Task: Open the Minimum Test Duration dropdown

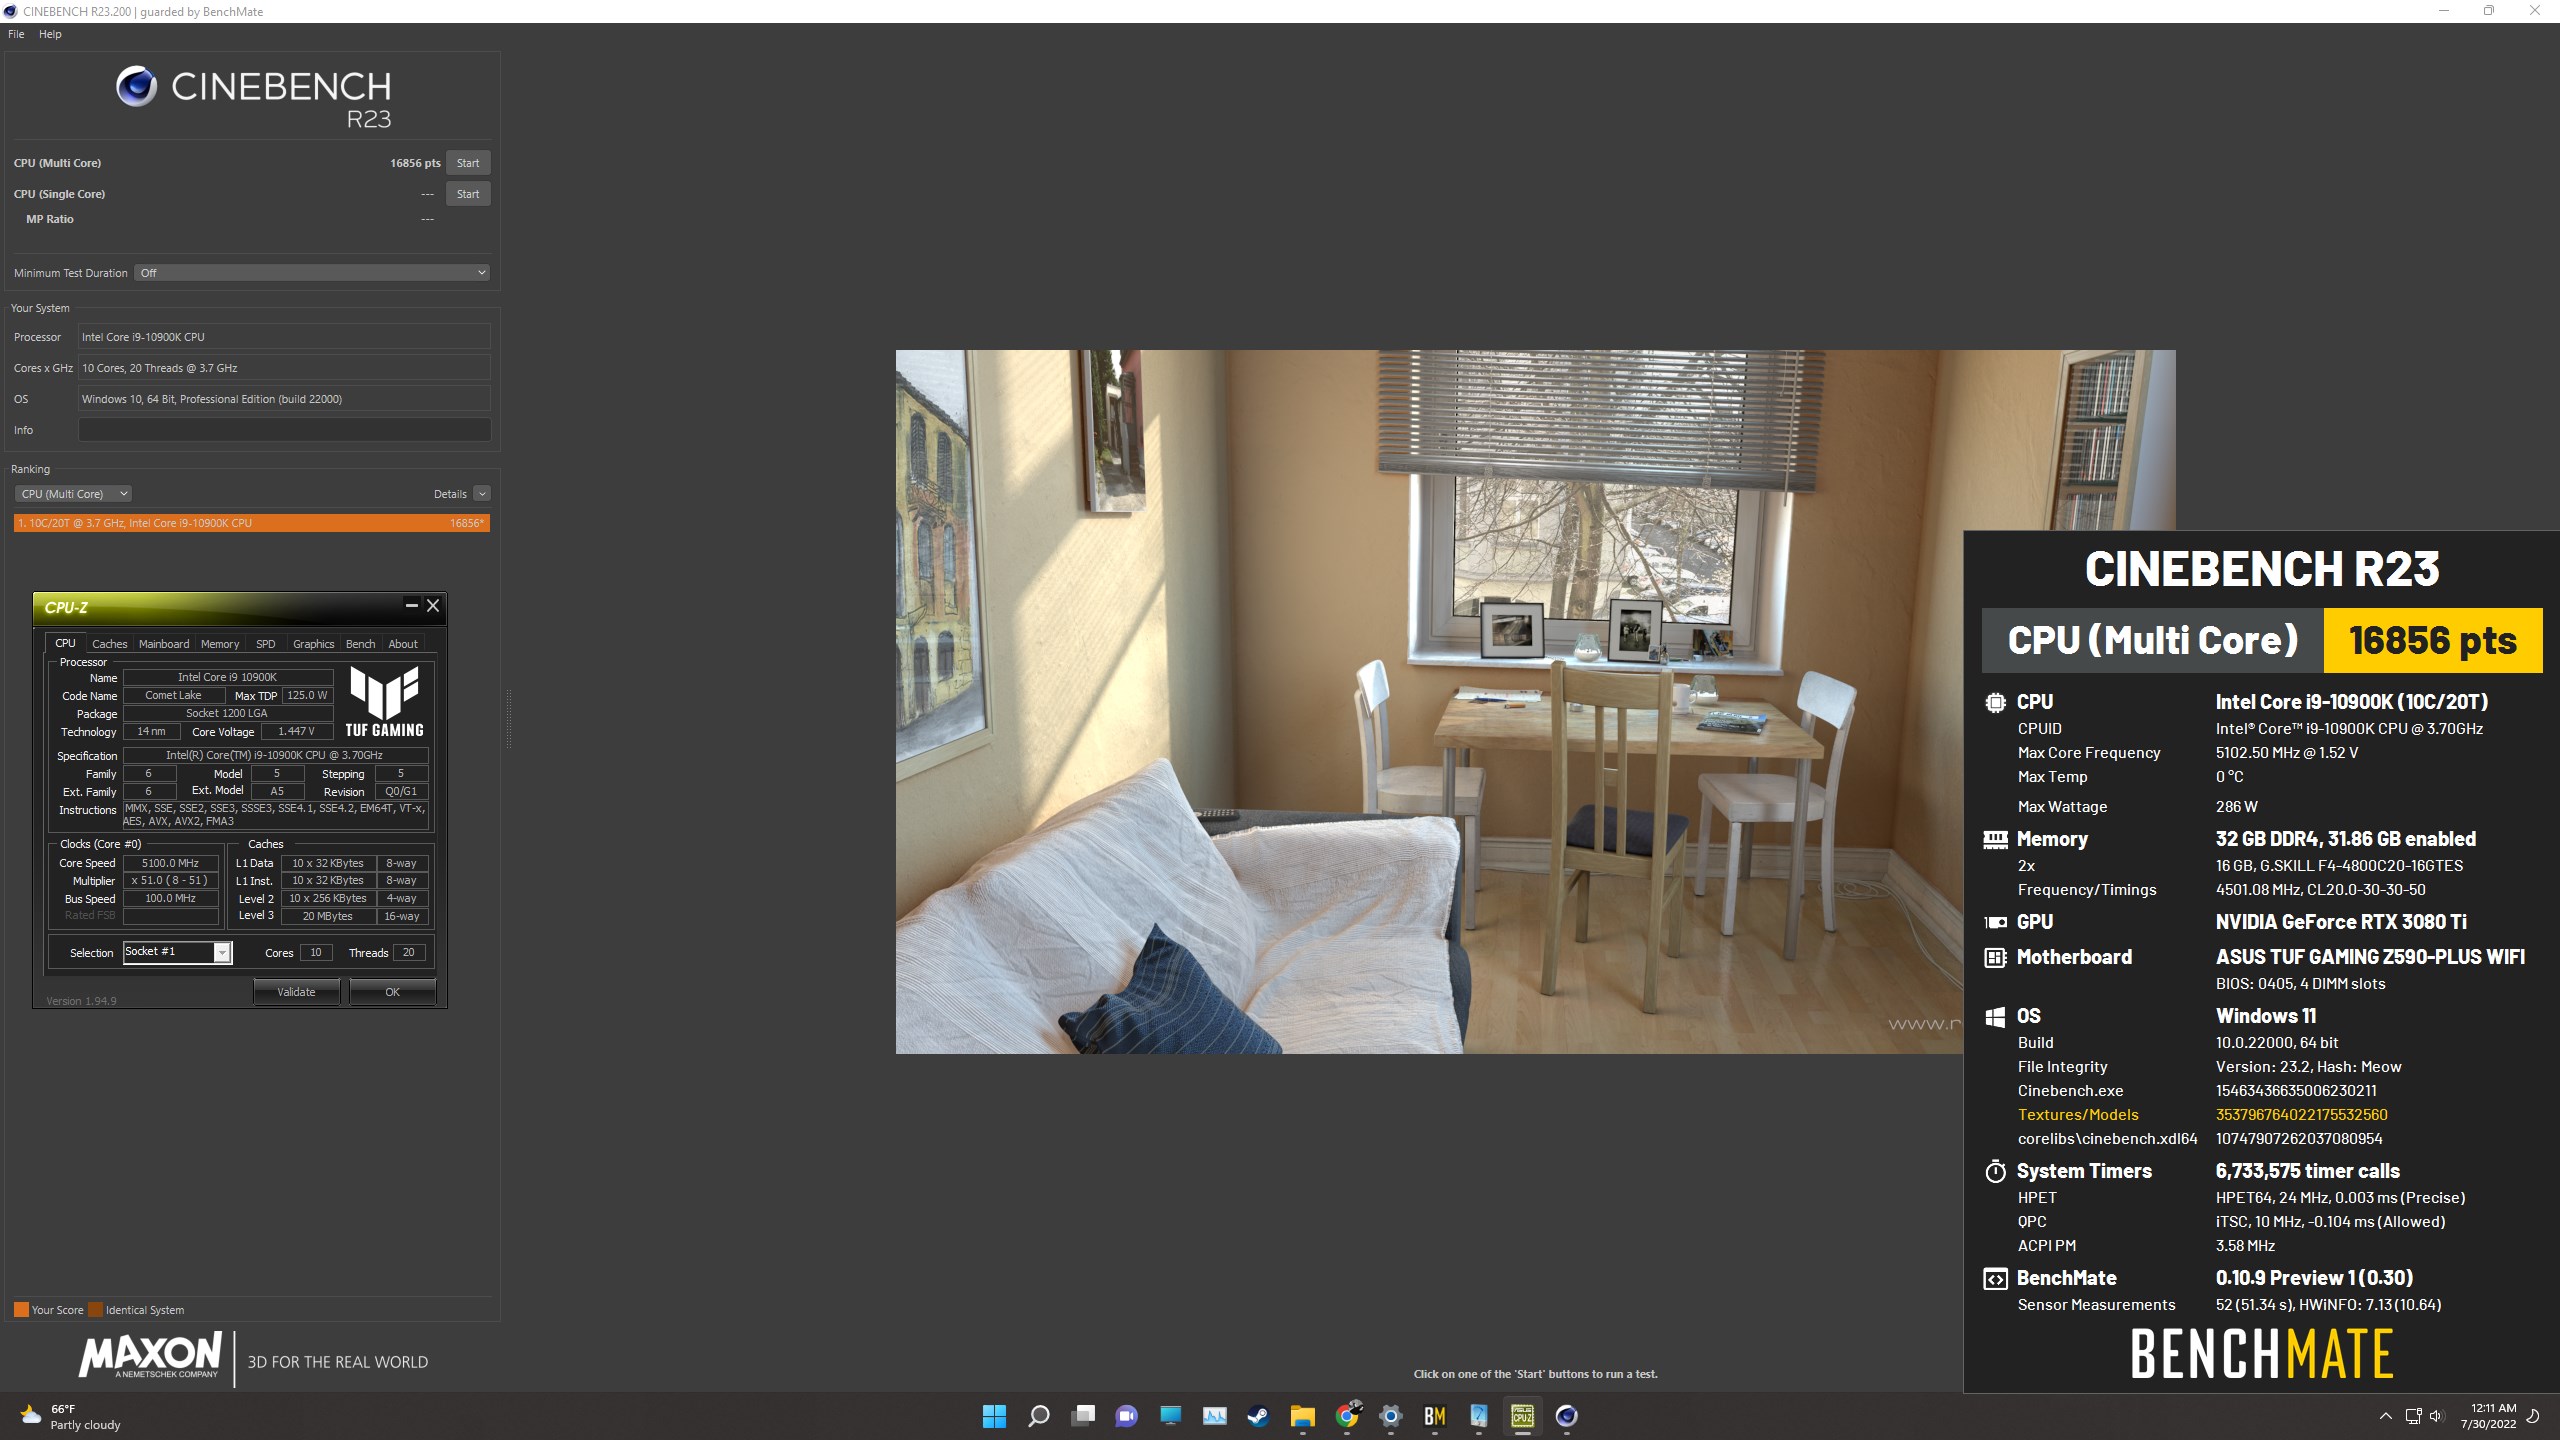Action: coord(312,273)
